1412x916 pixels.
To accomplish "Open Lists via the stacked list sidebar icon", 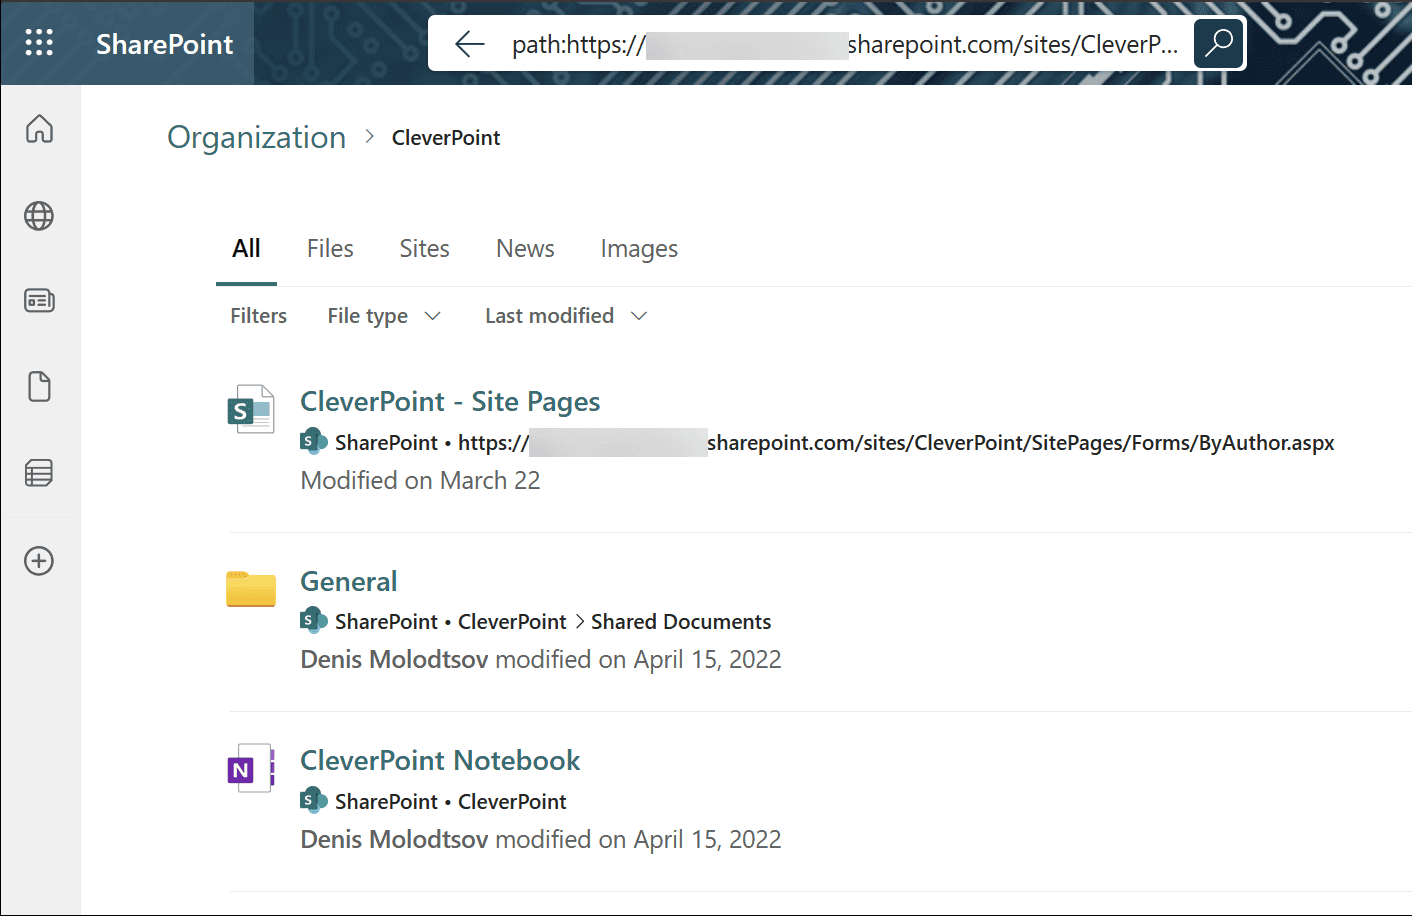I will (x=39, y=472).
